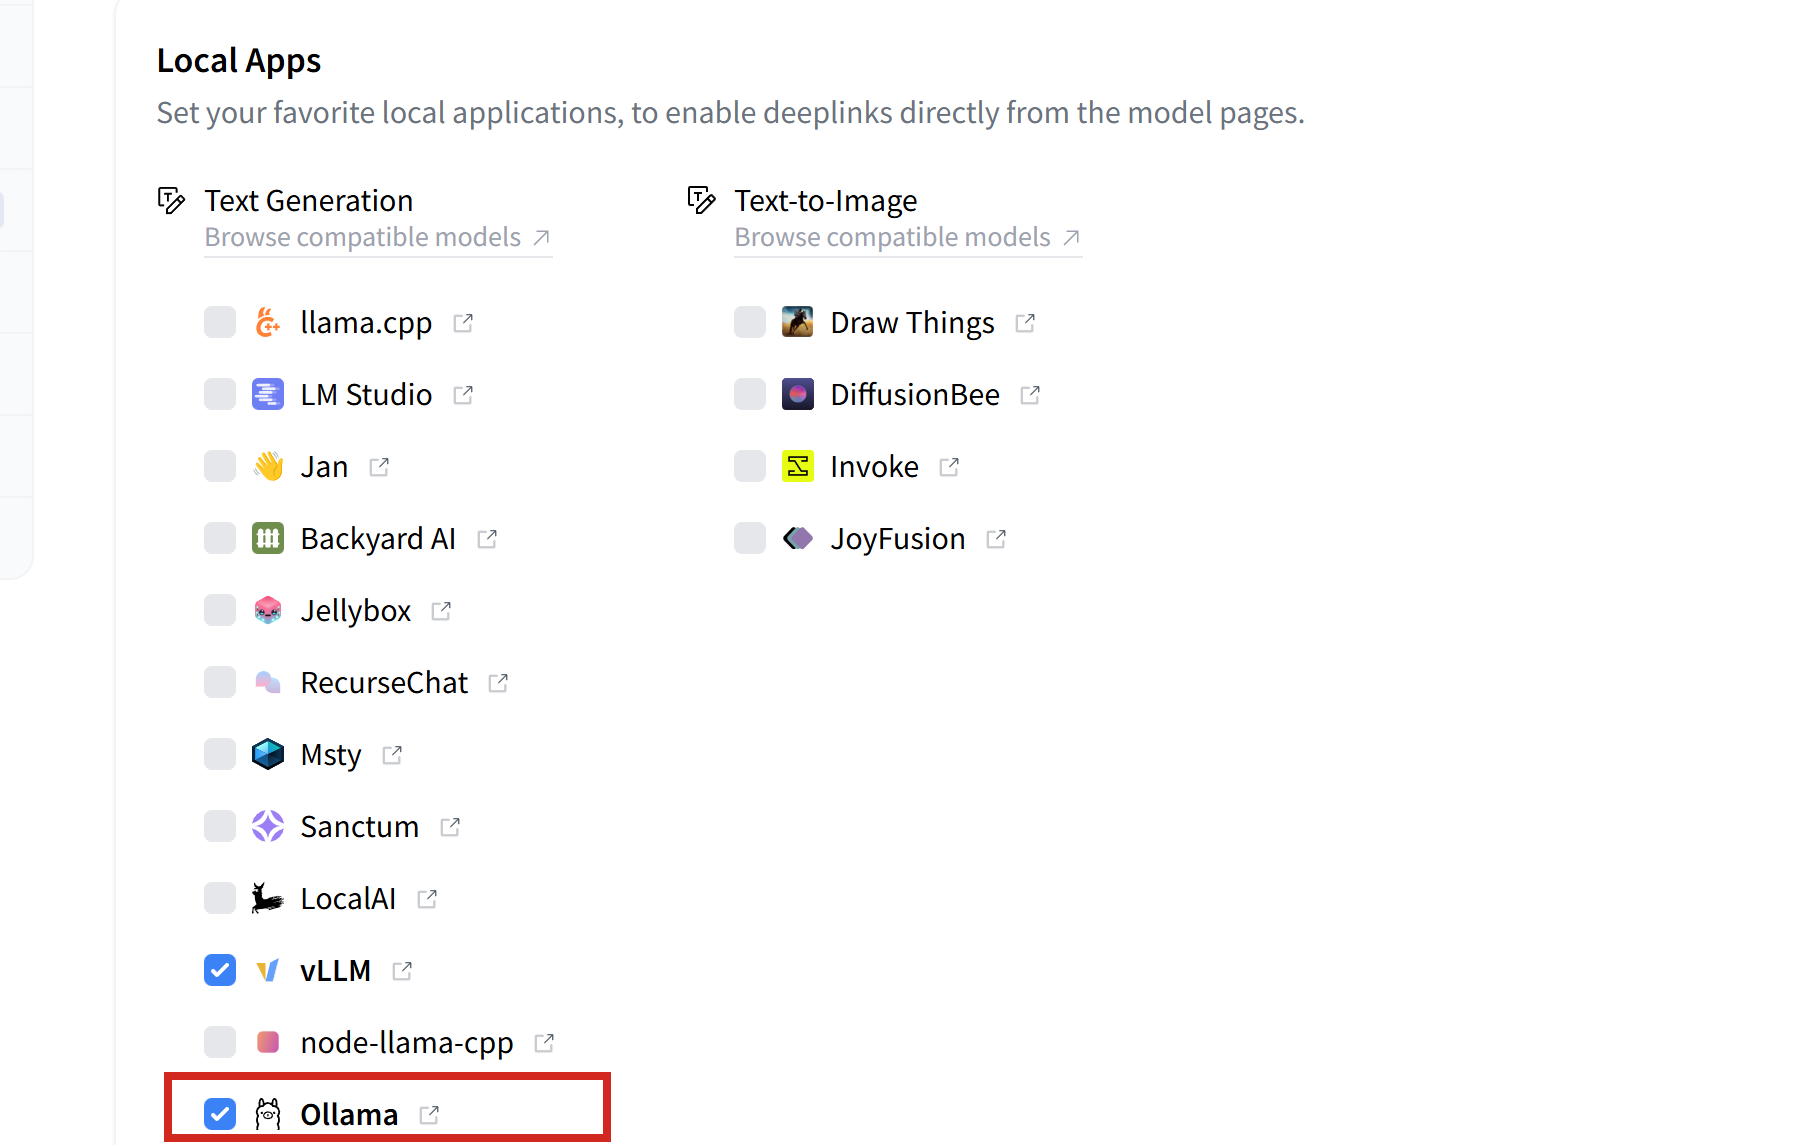Select the Jellybox checkbox

pyautogui.click(x=220, y=611)
